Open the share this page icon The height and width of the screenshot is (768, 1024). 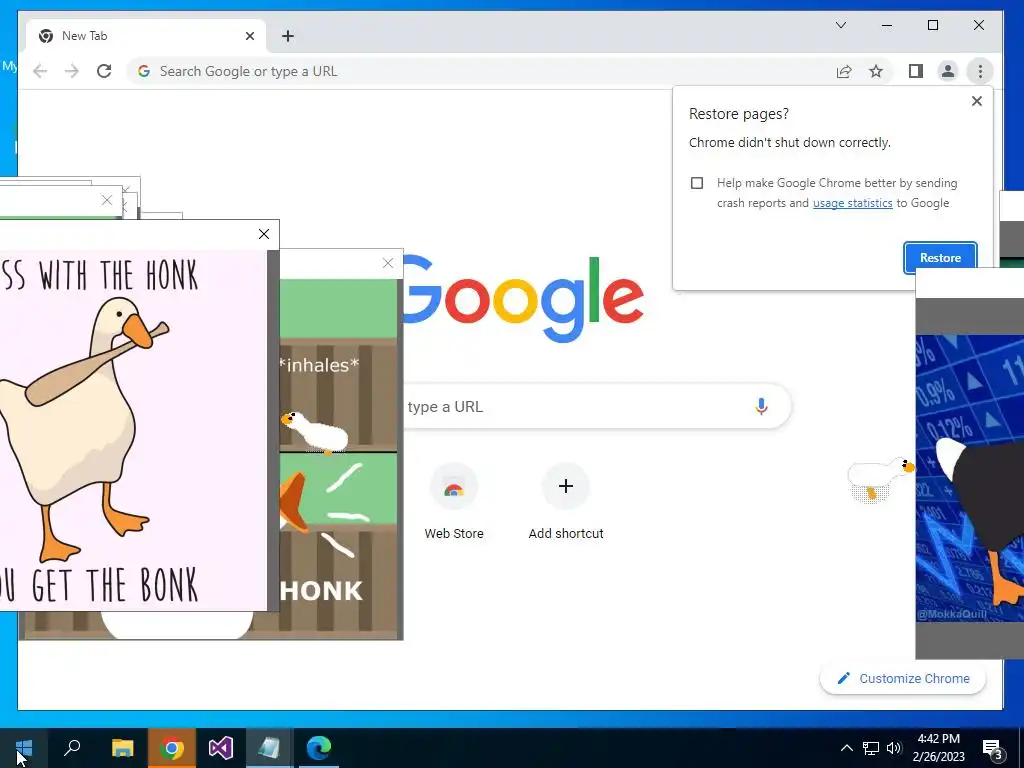[844, 71]
